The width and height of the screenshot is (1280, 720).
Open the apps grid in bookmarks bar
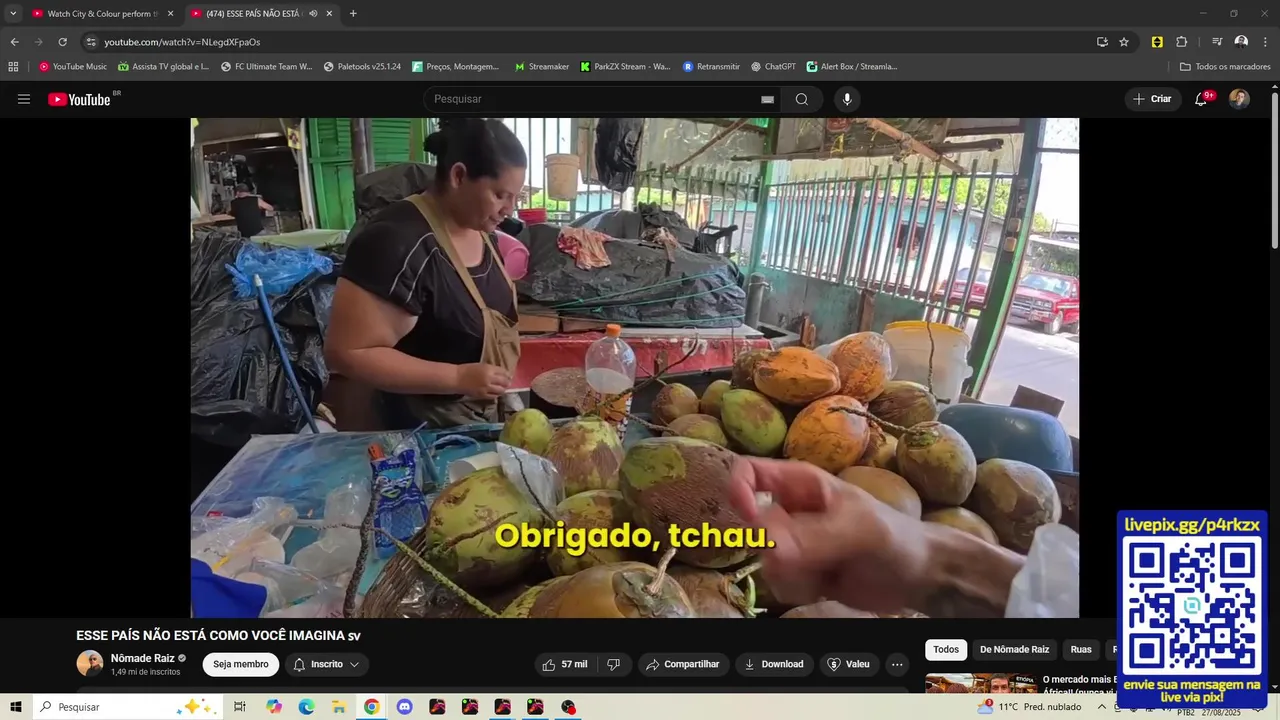(13, 67)
